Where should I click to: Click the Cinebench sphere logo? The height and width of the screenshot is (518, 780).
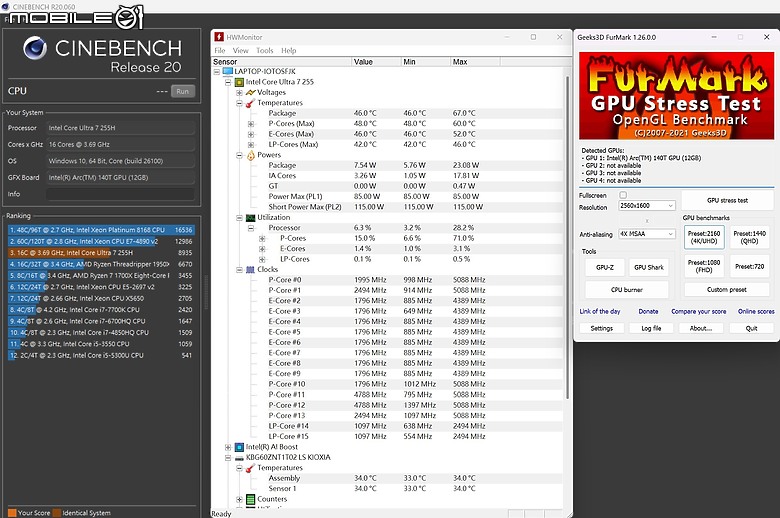tap(35, 48)
